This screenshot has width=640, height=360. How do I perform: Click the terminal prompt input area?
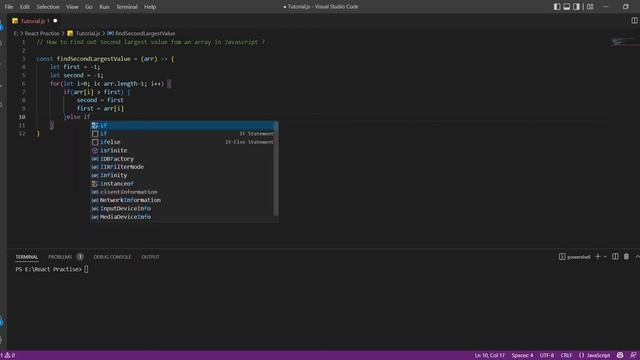[86, 269]
